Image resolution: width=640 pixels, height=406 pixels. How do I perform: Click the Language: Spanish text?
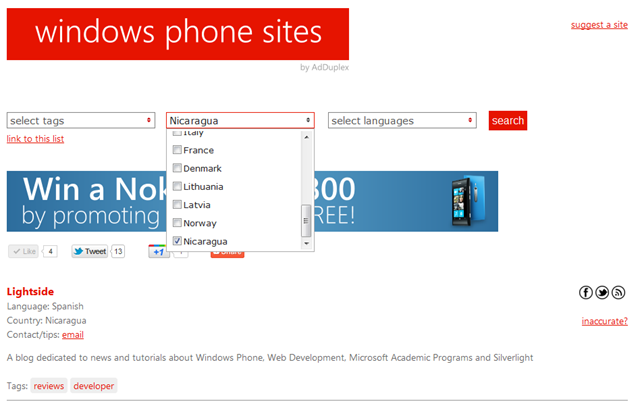45,306
